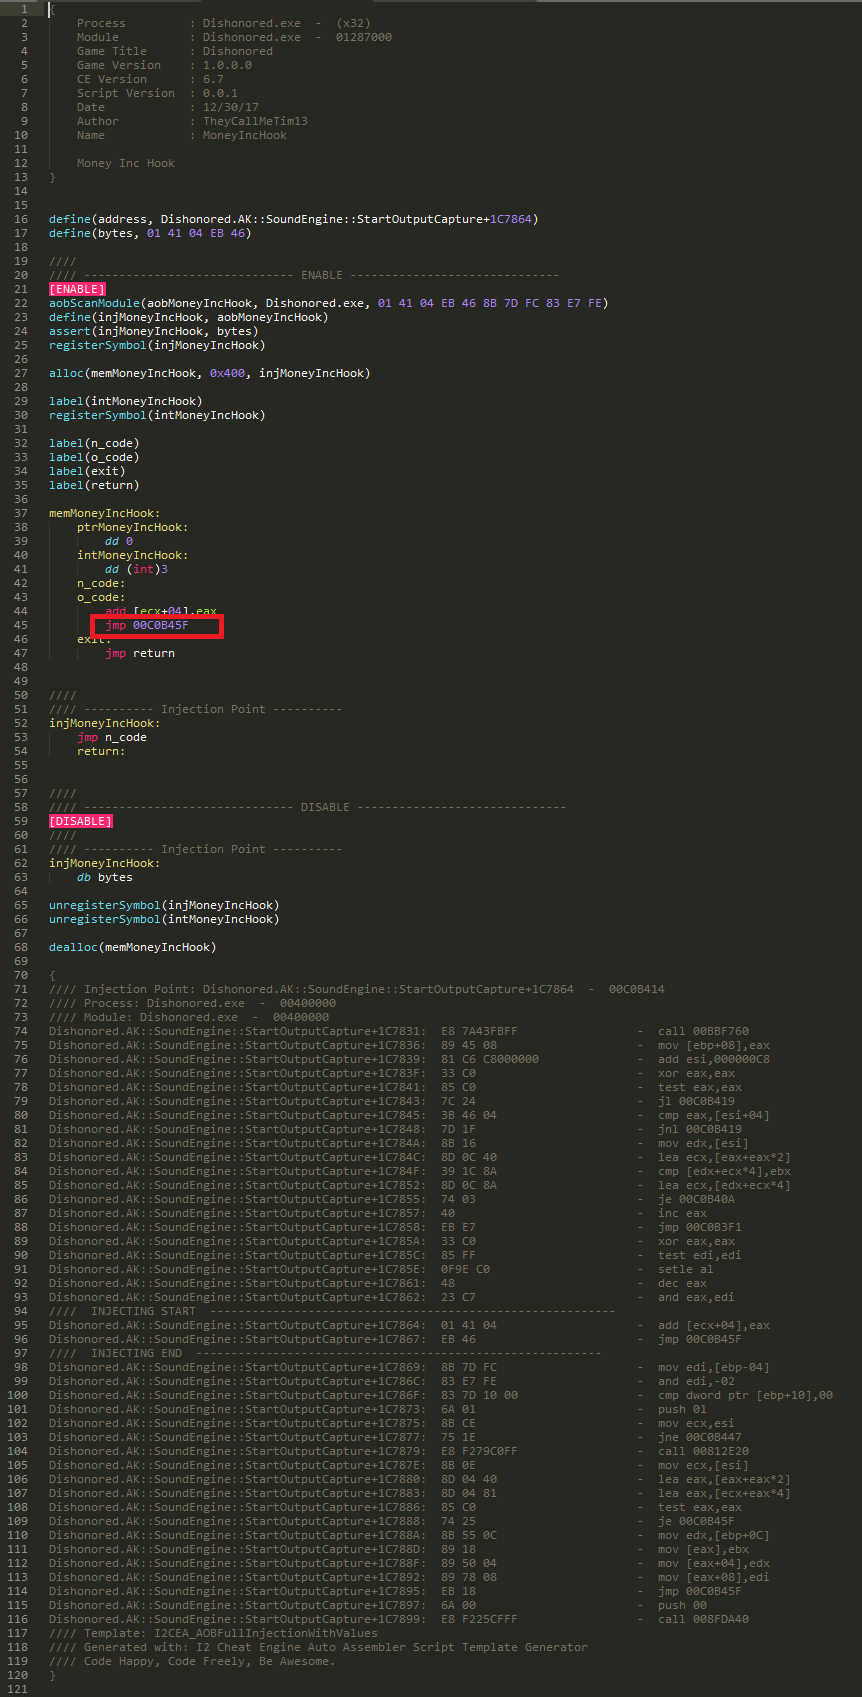Click the '//// INJECTING START' comment line
This screenshot has height=1697, width=862.
331,1311
